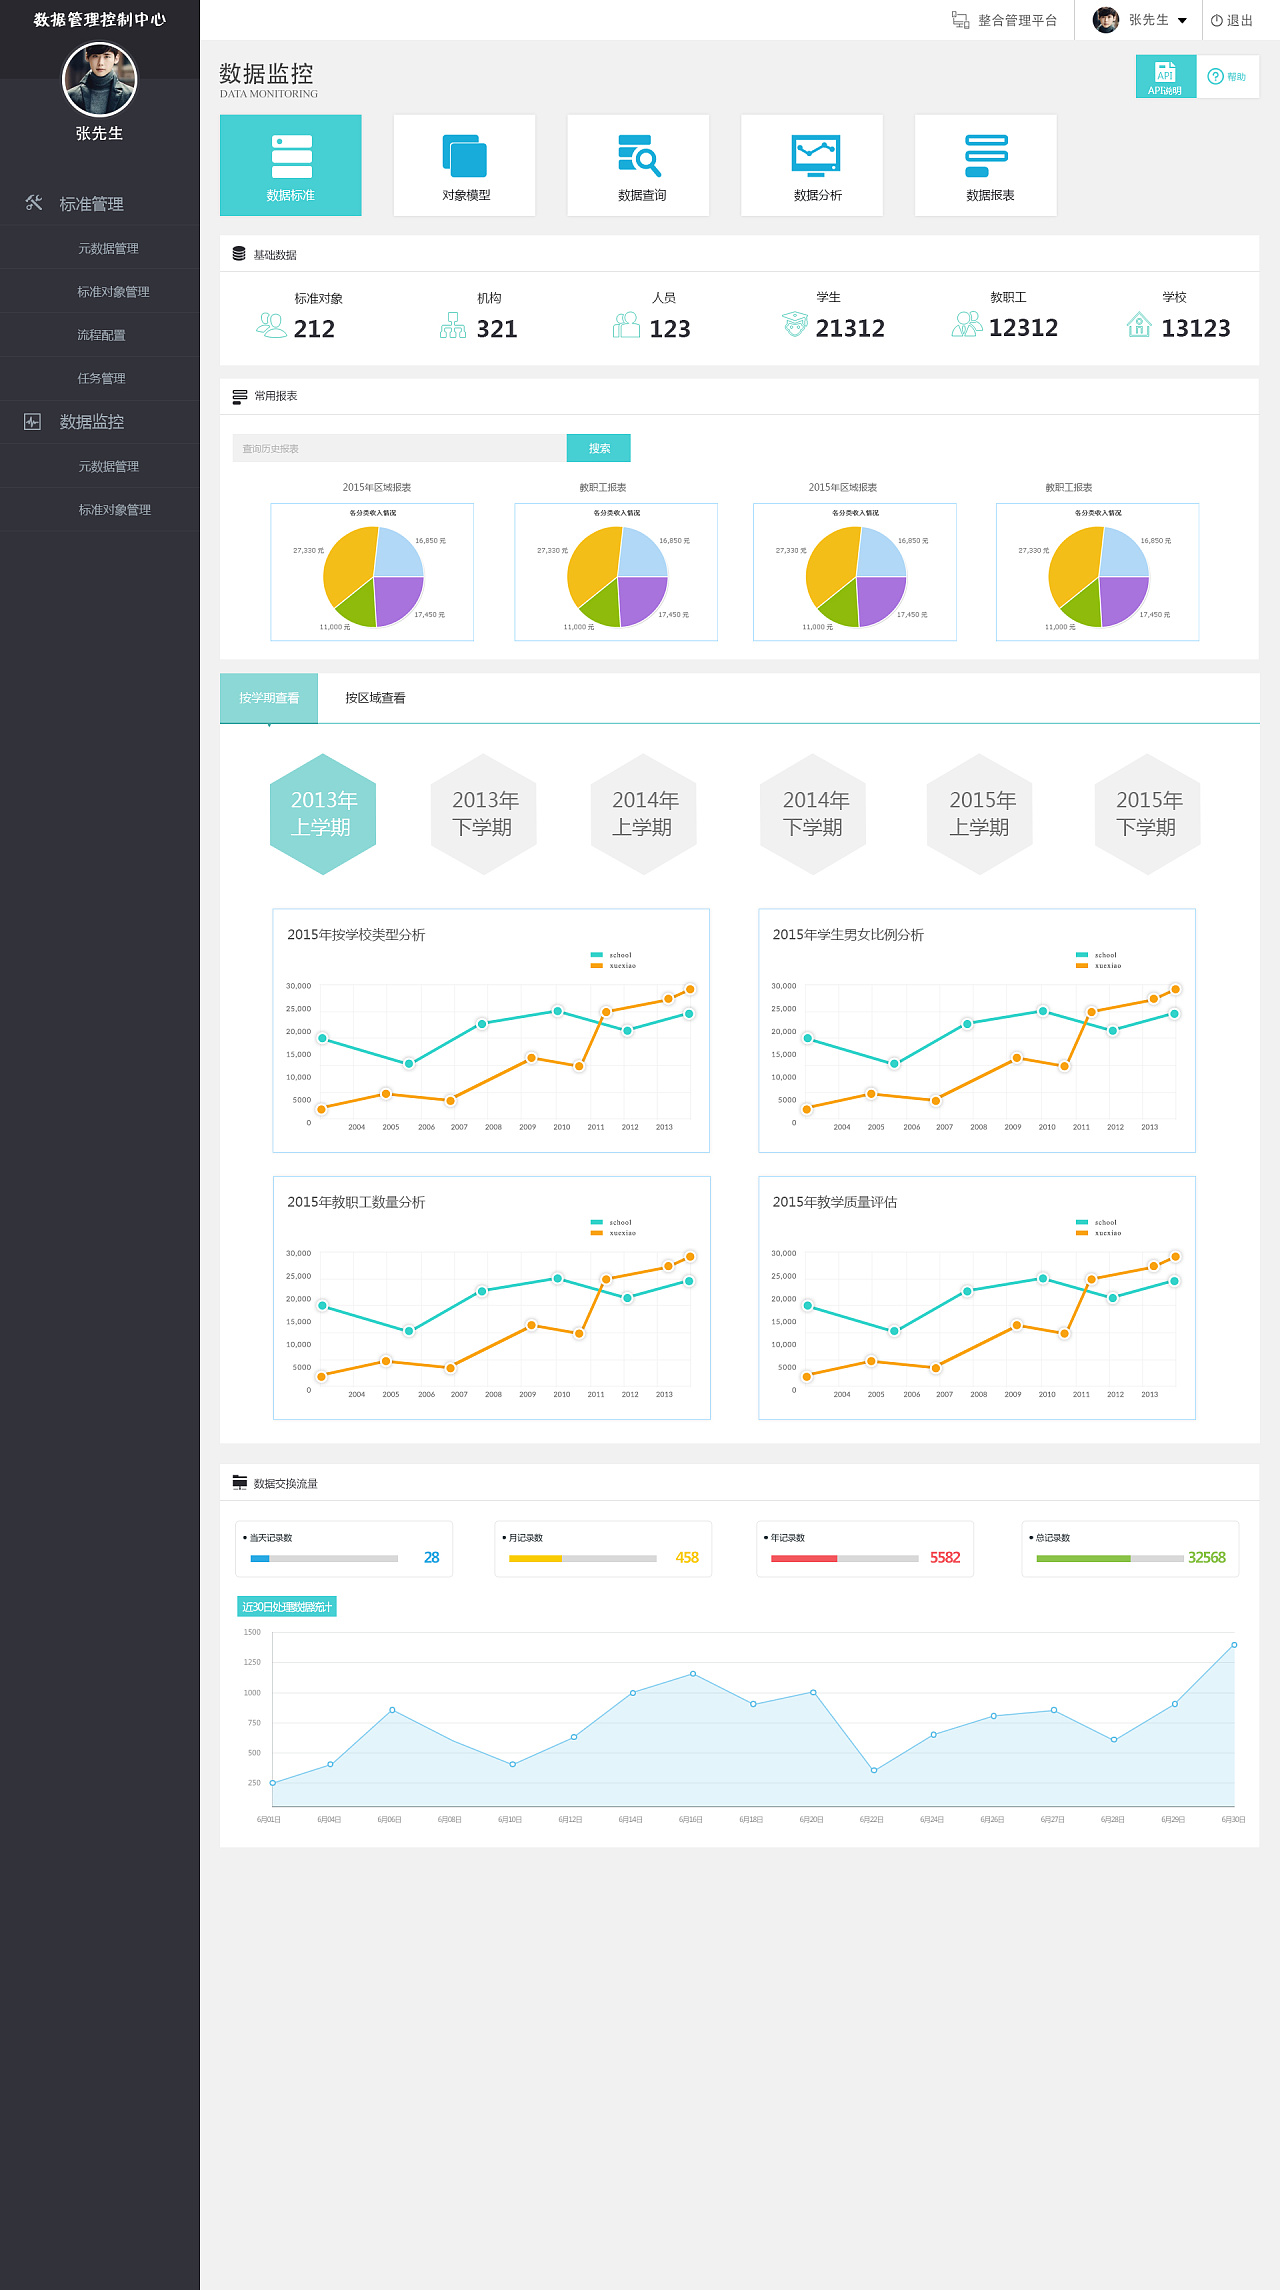Click the API说明 icon button
Image resolution: width=1280 pixels, height=2290 pixels.
point(1166,76)
